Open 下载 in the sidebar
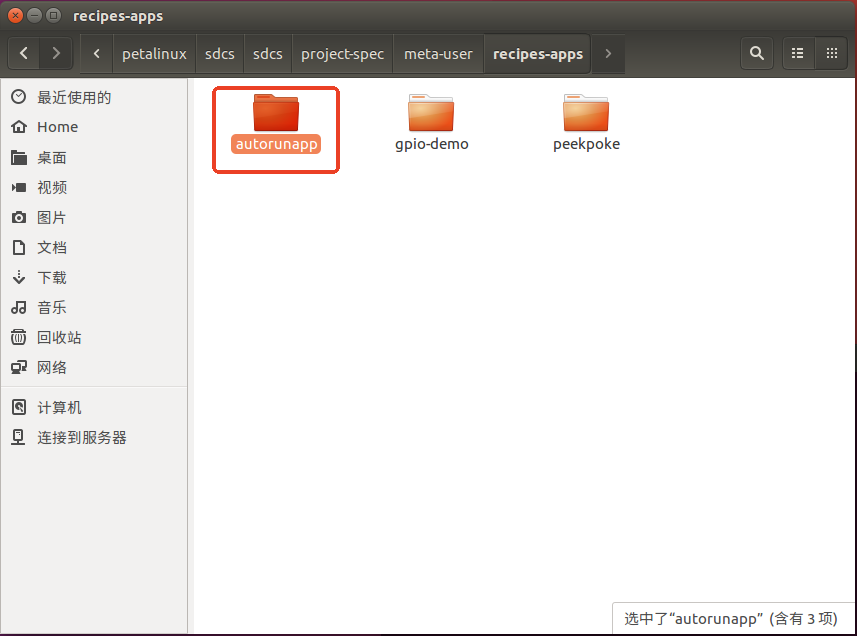857x636 pixels. click(94, 278)
